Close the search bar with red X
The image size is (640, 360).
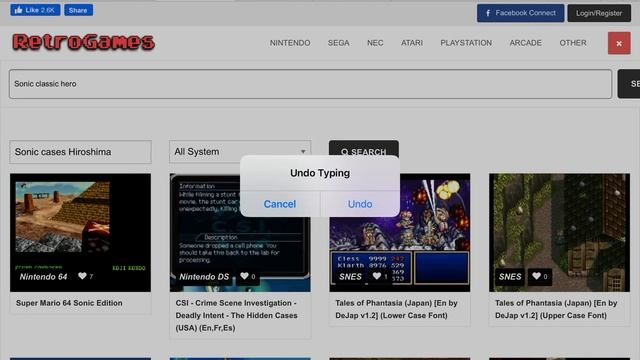(x=619, y=43)
